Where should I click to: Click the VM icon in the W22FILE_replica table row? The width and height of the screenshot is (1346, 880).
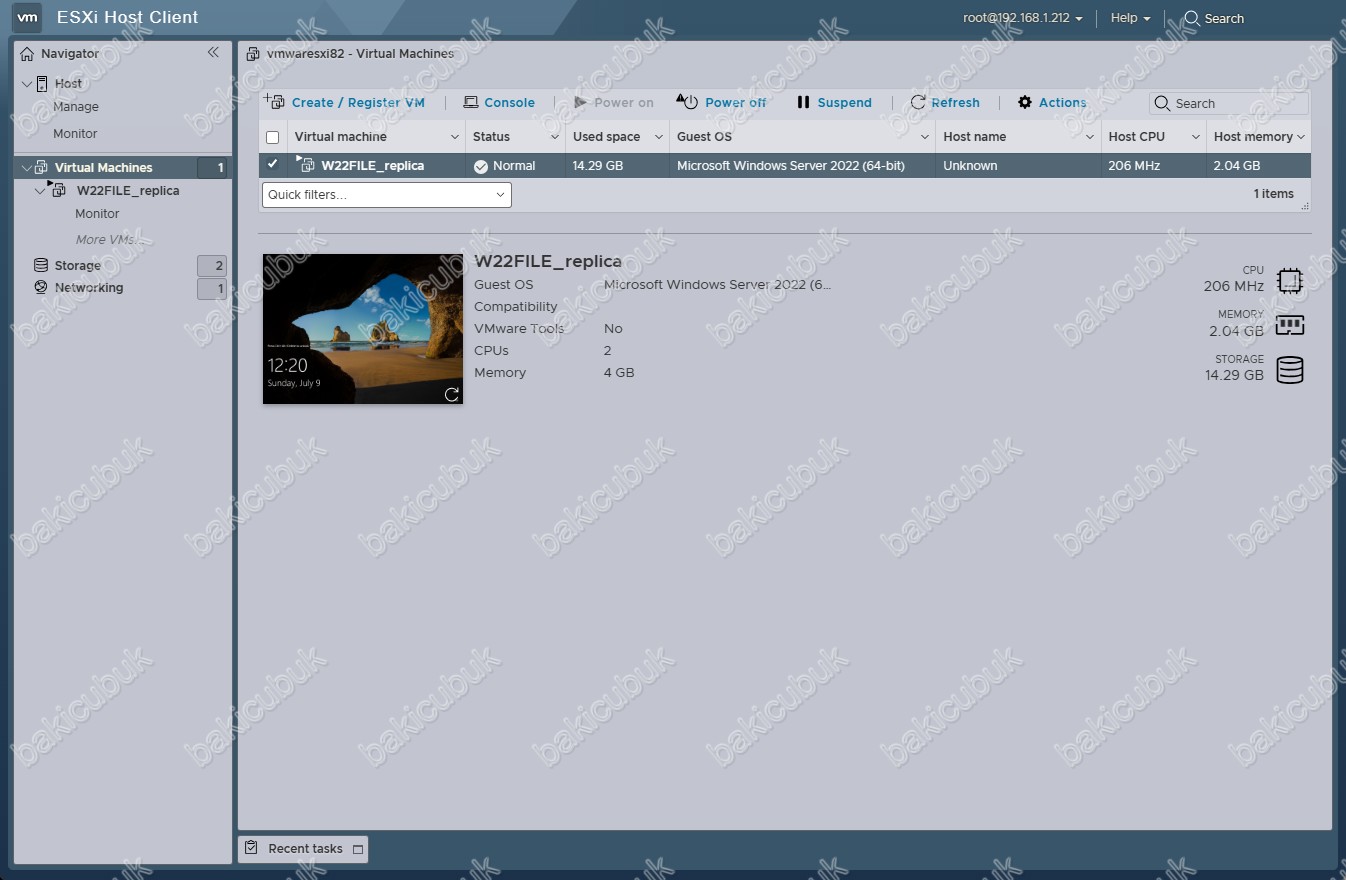point(305,165)
